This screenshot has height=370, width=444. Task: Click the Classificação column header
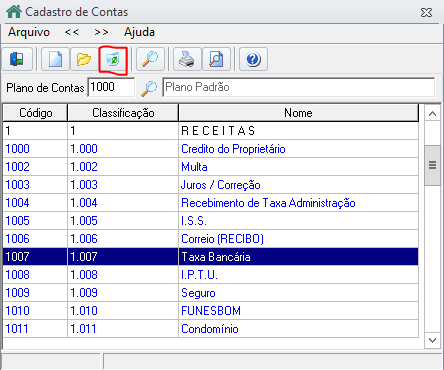pos(123,113)
